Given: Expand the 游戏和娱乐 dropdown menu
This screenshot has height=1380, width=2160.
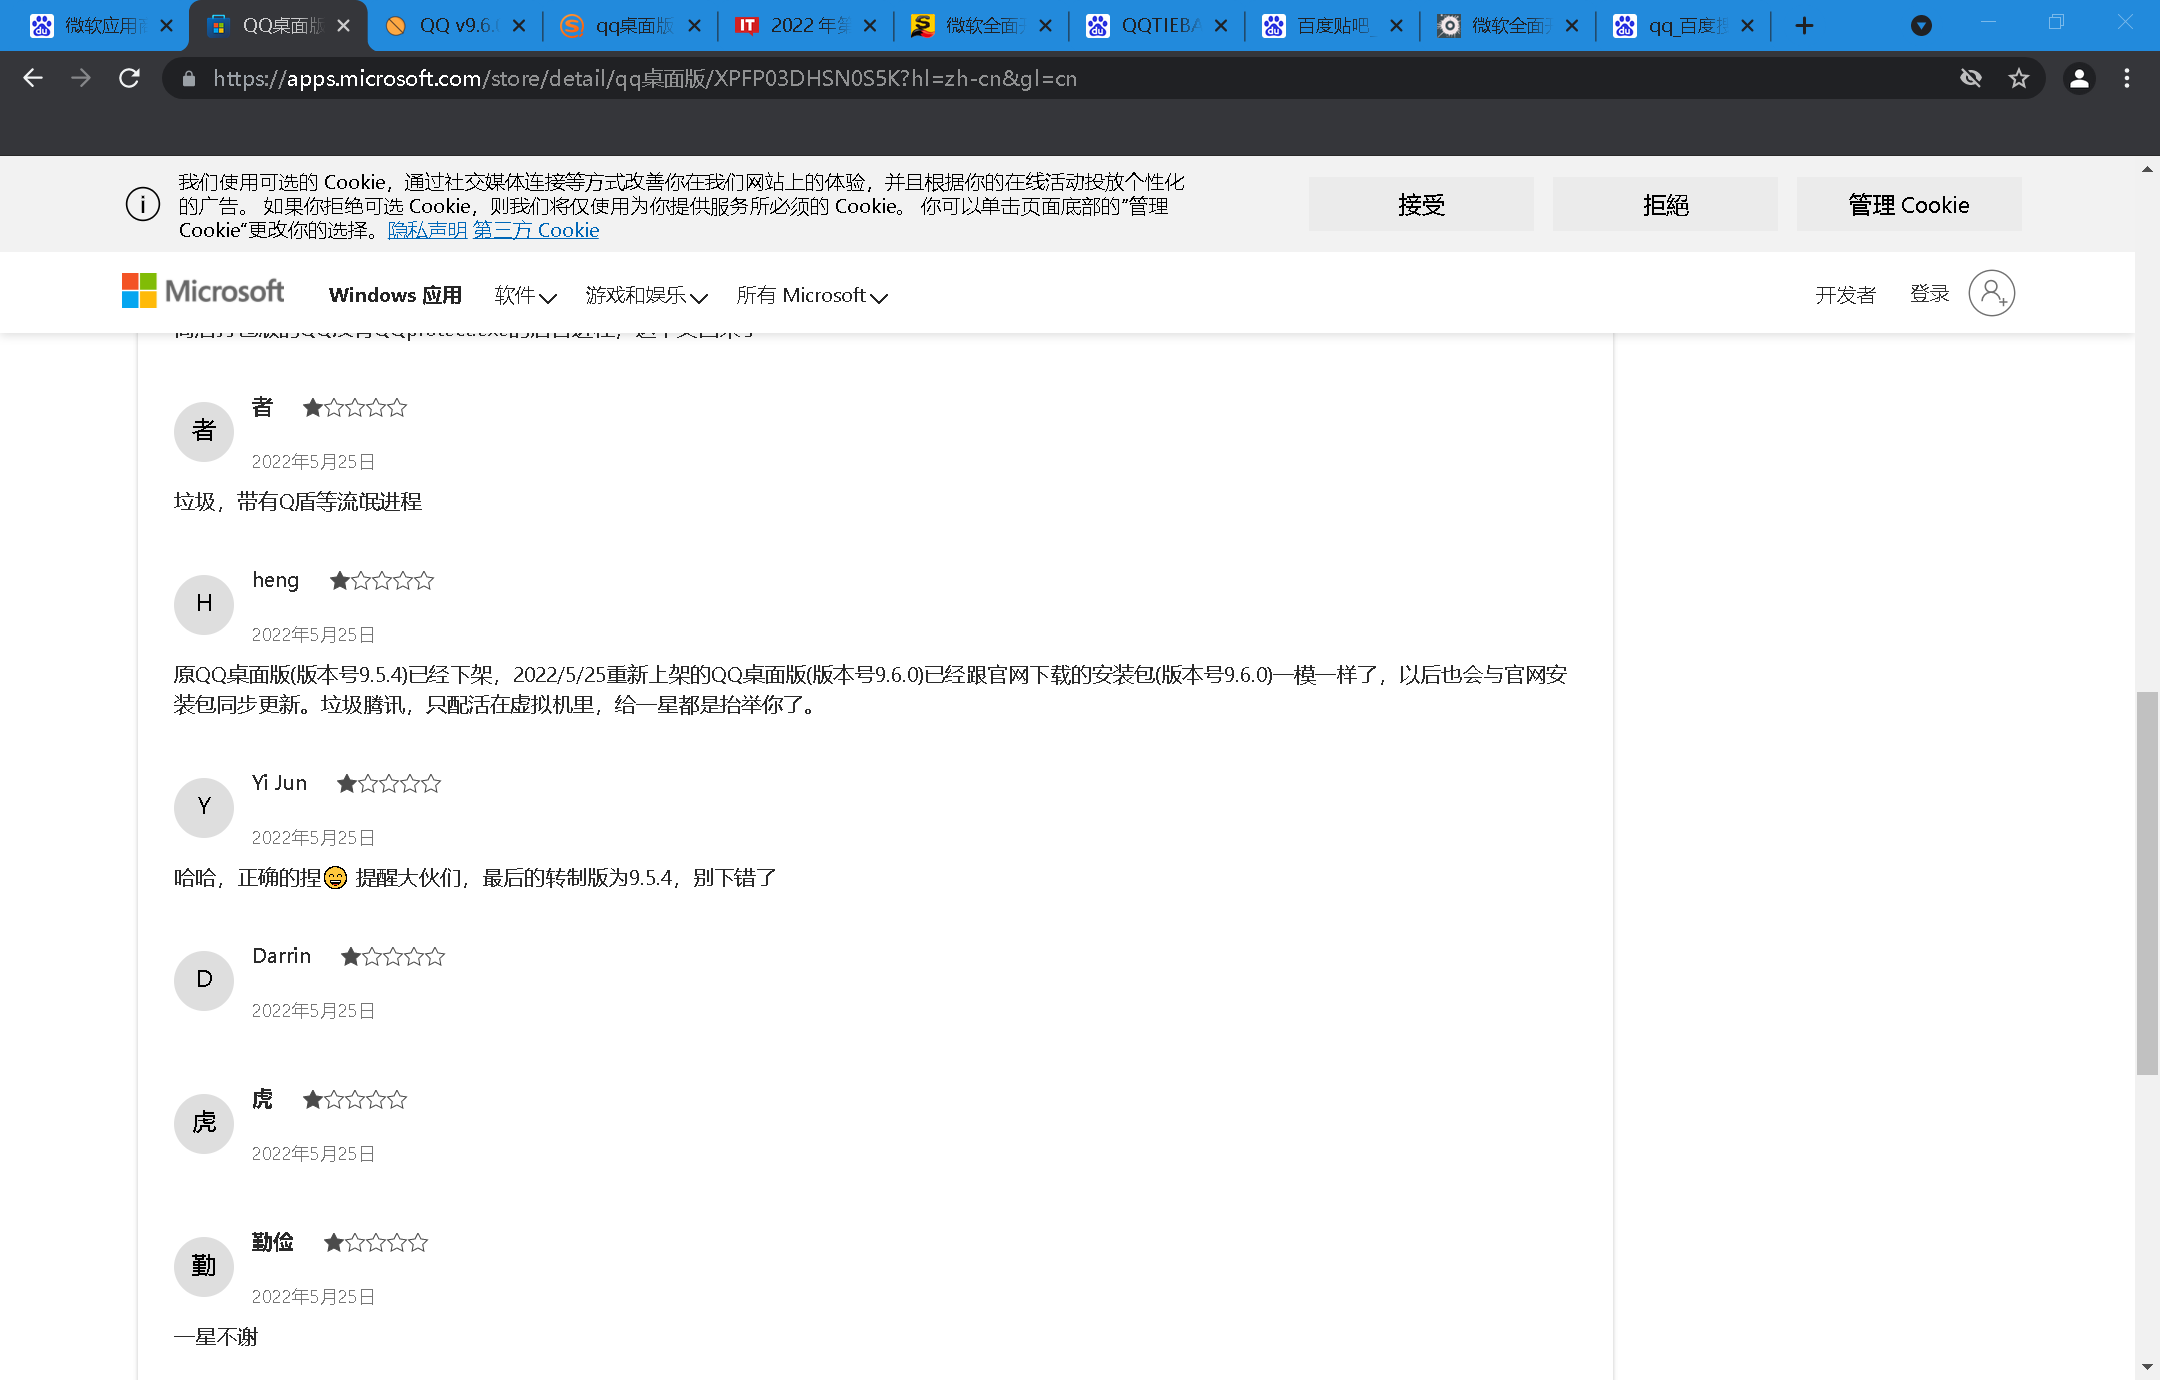Looking at the screenshot, I should click(646, 295).
